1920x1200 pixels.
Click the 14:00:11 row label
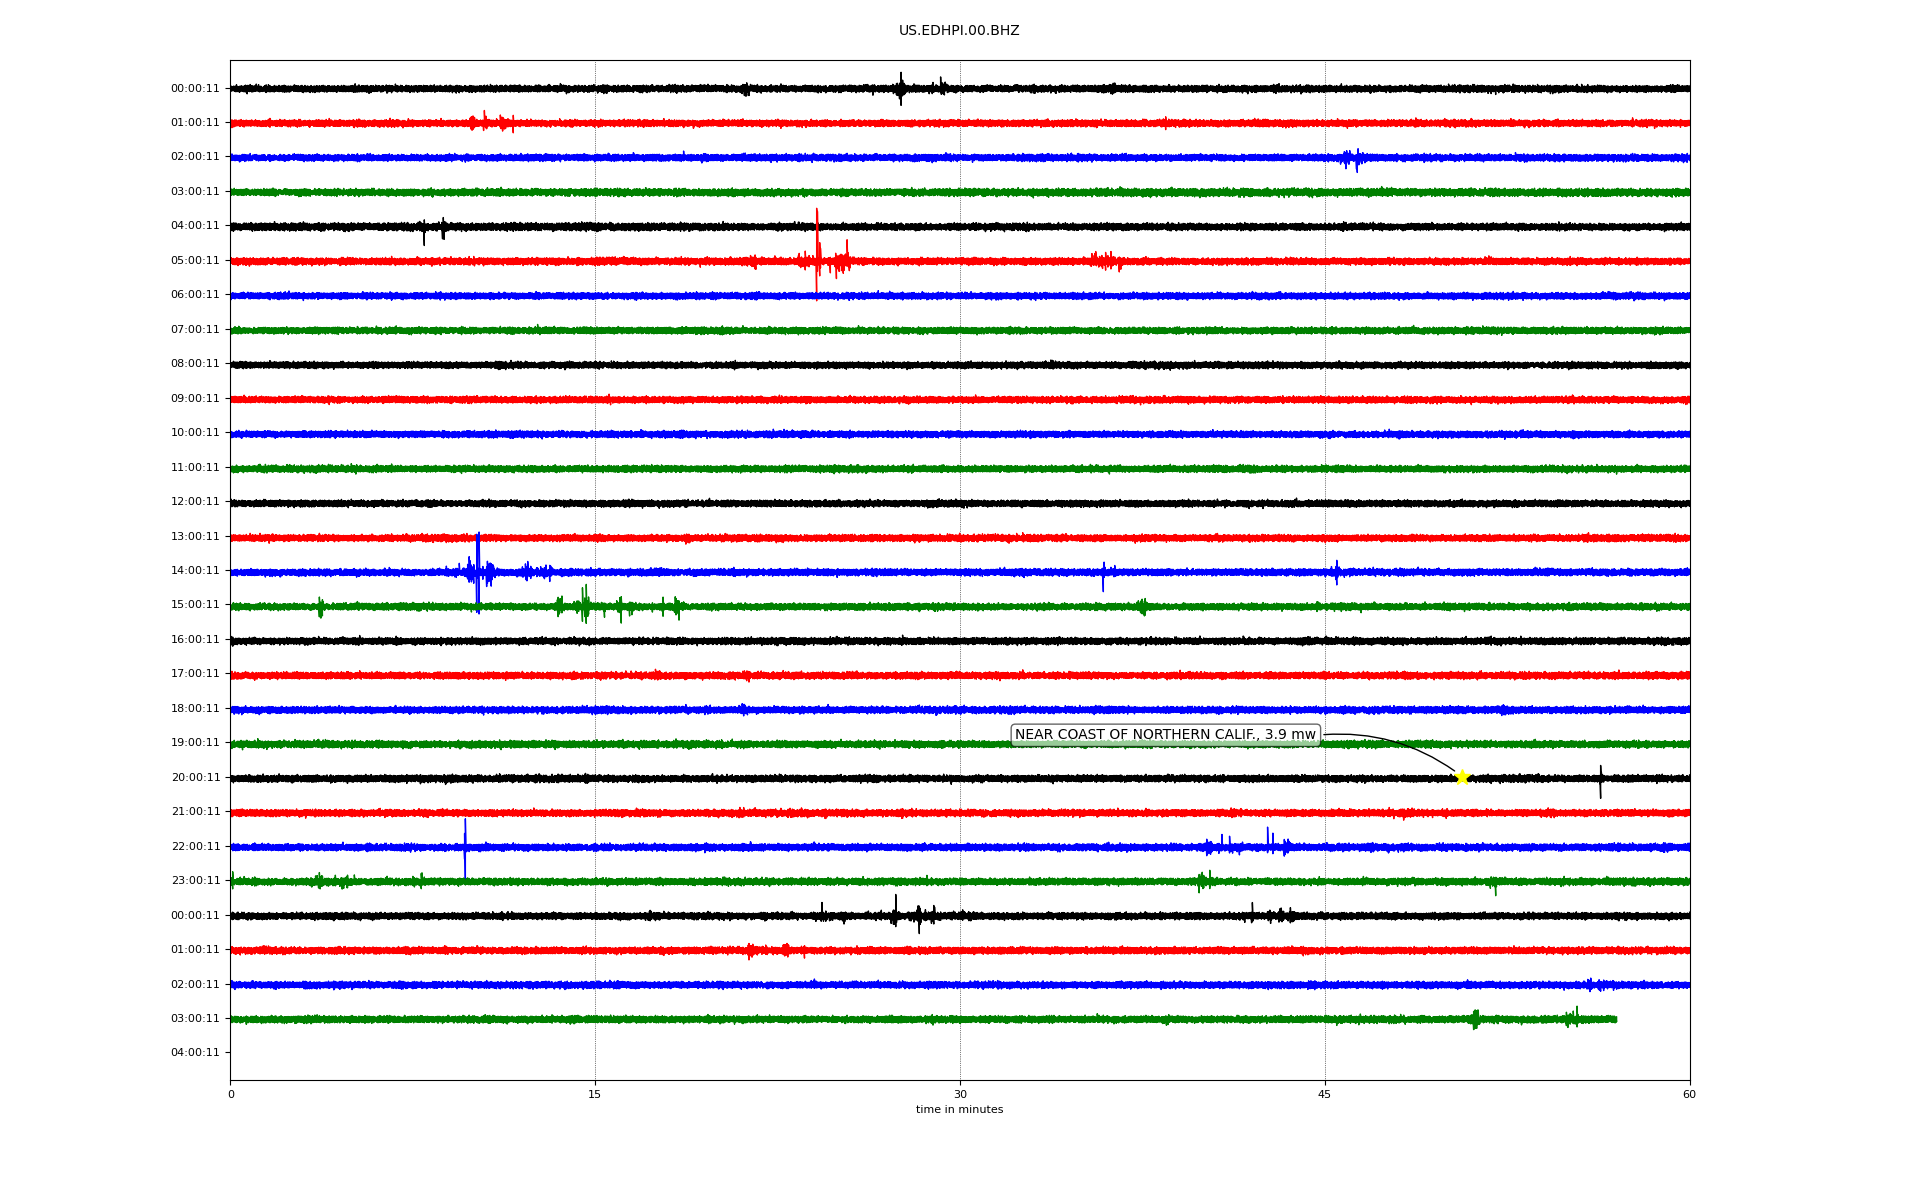(x=195, y=571)
